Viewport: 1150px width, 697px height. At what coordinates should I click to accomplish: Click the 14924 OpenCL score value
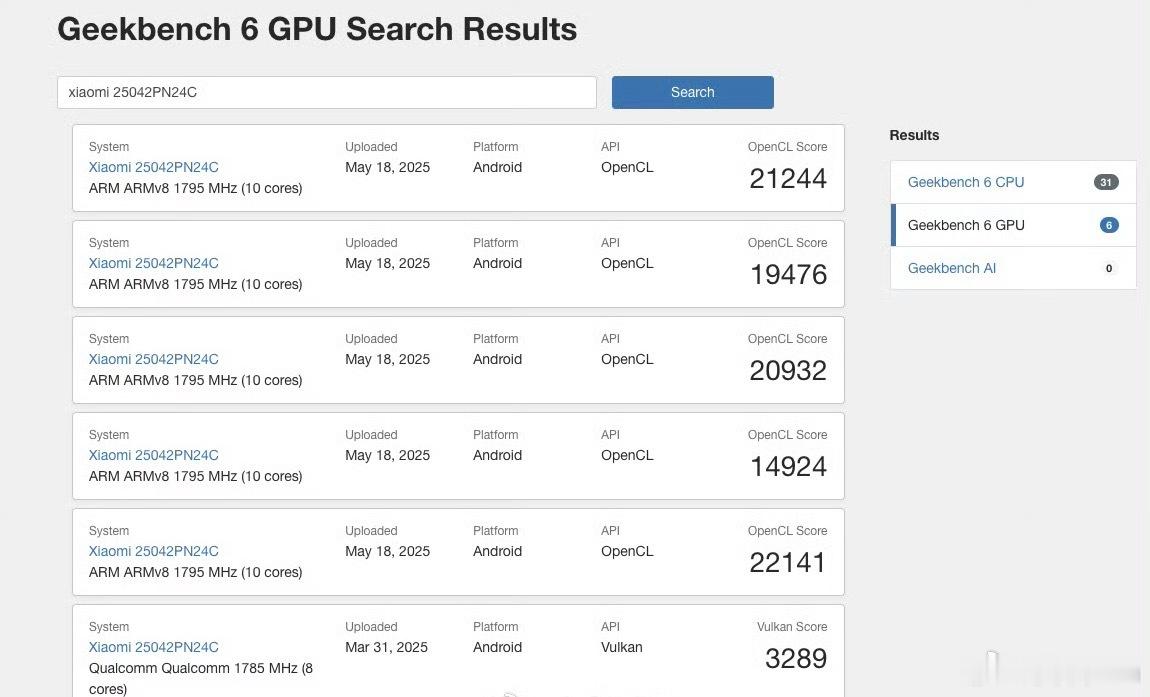point(788,467)
